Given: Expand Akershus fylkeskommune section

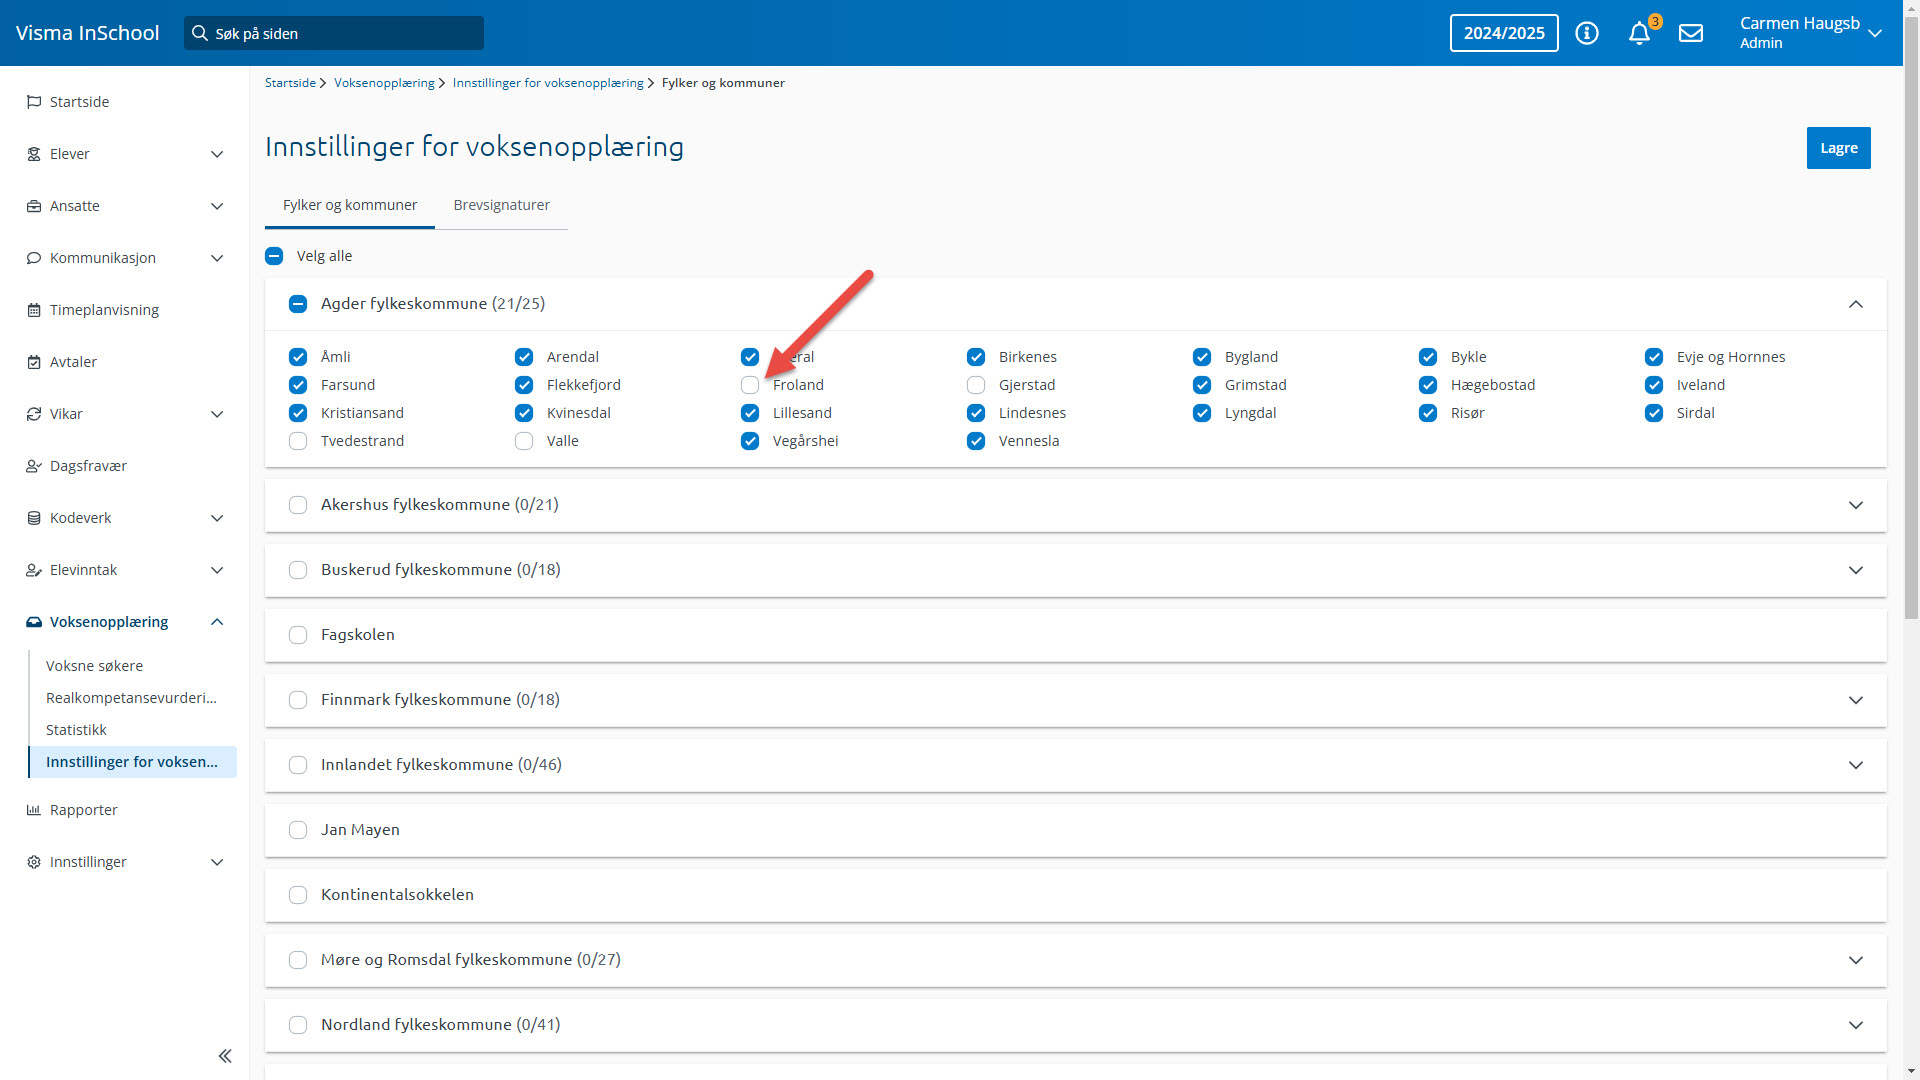Looking at the screenshot, I should pos(1855,505).
